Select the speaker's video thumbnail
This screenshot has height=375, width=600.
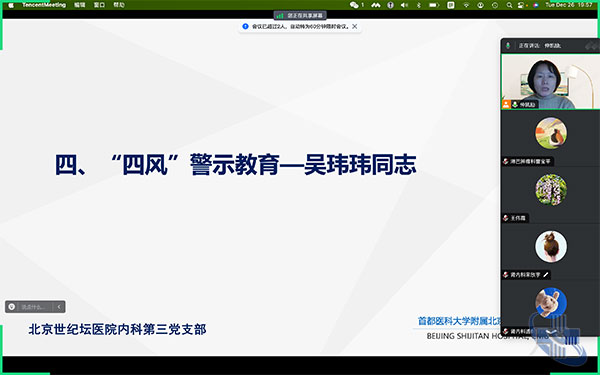point(550,81)
